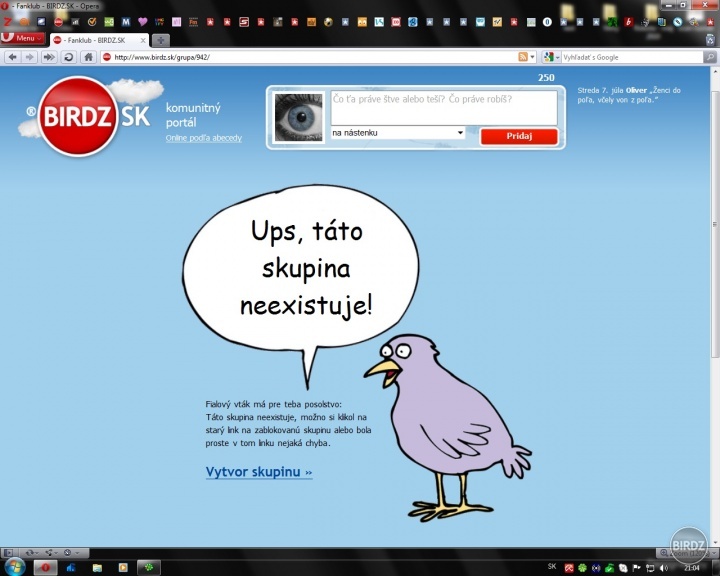Screen dimensions: 720x576
Task: Click the 21:04 clock in tray
Action: click(x=692, y=568)
